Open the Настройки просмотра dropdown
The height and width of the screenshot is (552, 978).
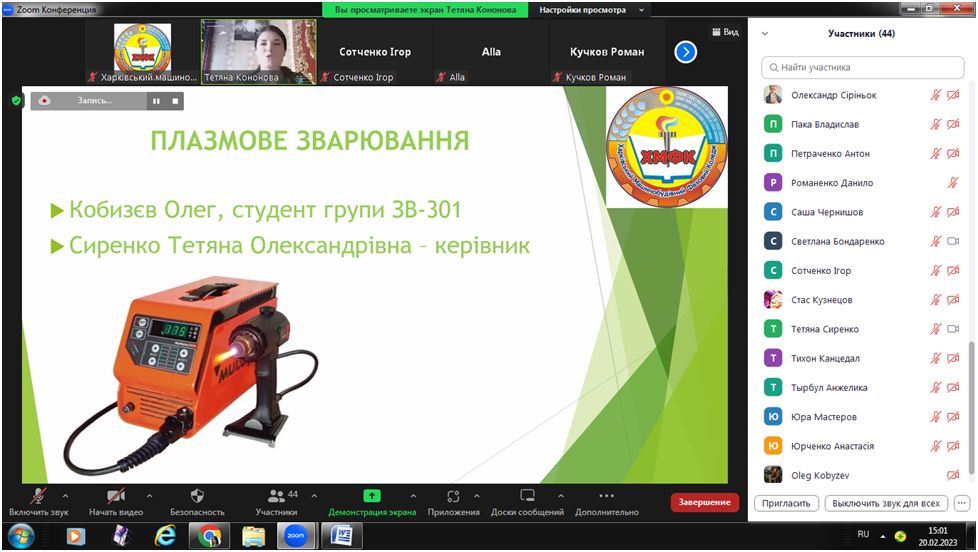pyautogui.click(x=591, y=10)
